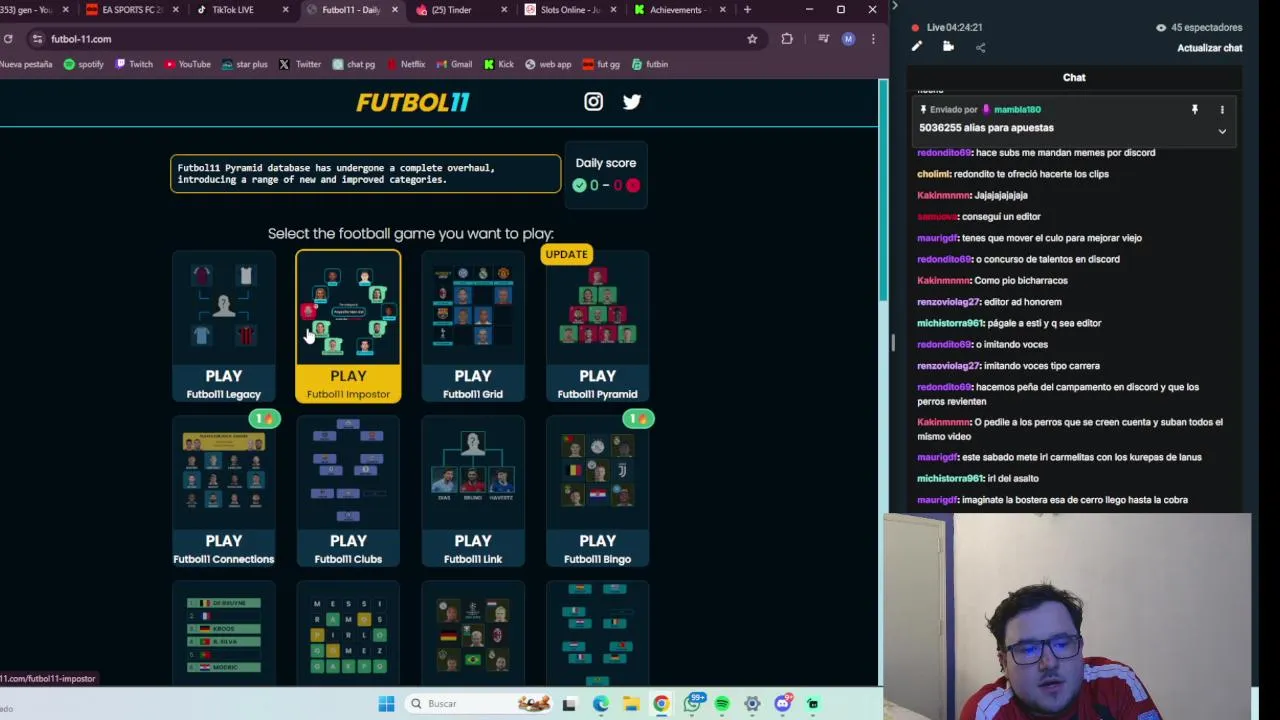Switch to the Slots Online browser tab
1280x720 pixels.
pos(569,10)
